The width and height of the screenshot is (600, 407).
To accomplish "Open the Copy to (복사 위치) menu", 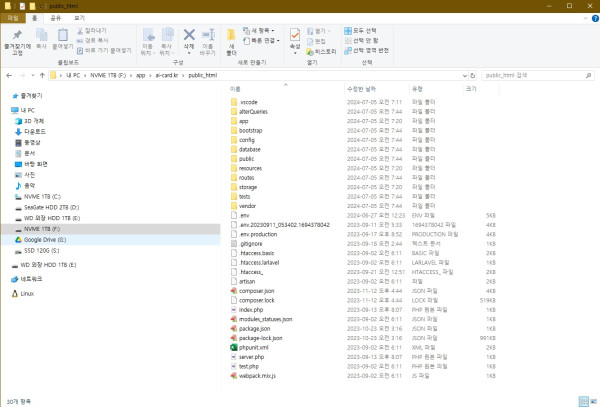I will click(167, 41).
